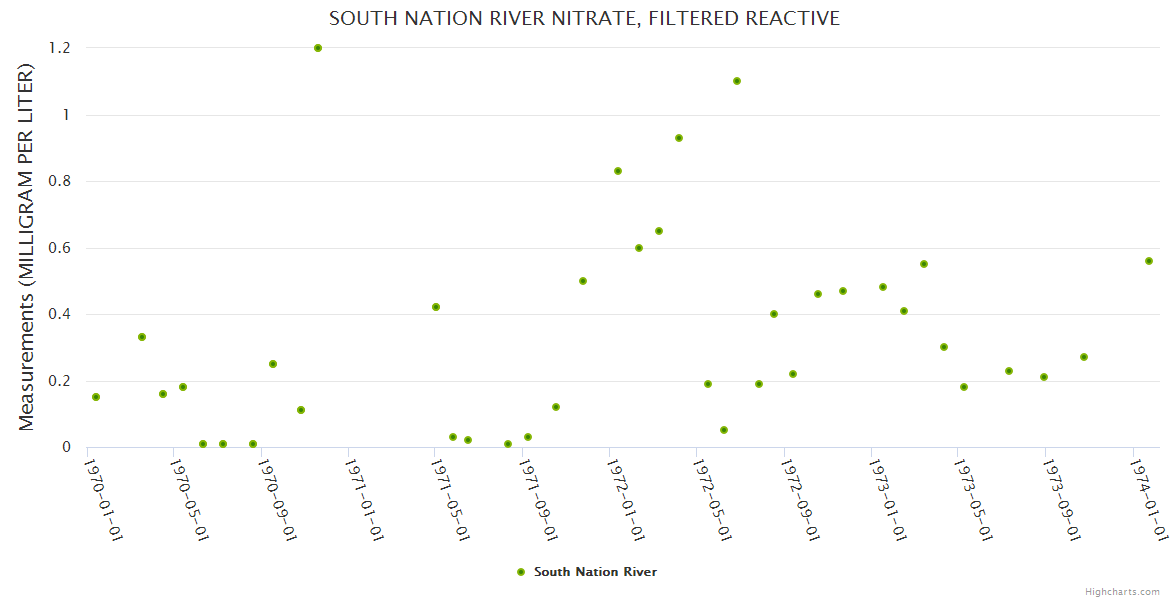Toggle South Nation River series in legend
The height and width of the screenshot is (600, 1170).
[x=595, y=572]
